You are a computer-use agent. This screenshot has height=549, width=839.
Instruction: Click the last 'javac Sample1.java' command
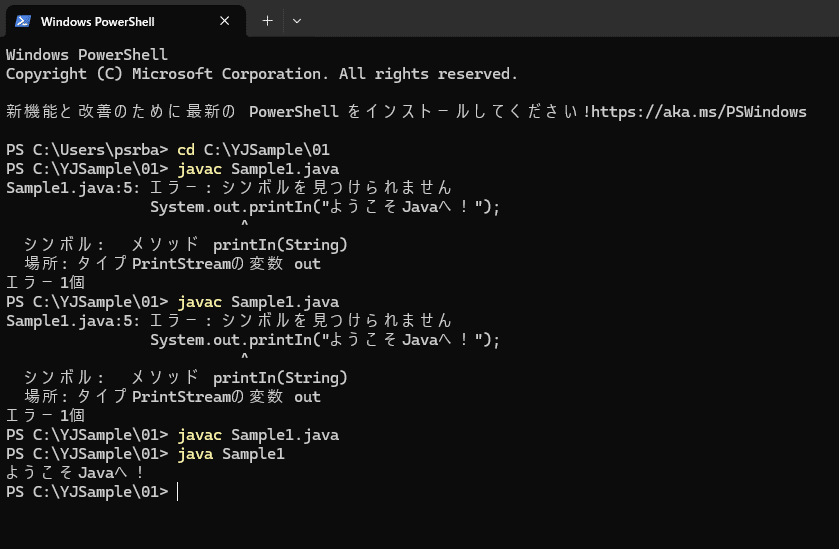tap(258, 435)
